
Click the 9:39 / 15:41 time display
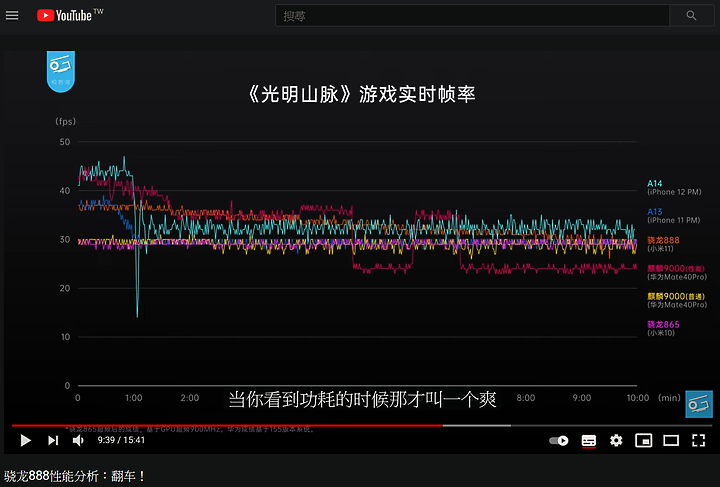click(x=121, y=440)
